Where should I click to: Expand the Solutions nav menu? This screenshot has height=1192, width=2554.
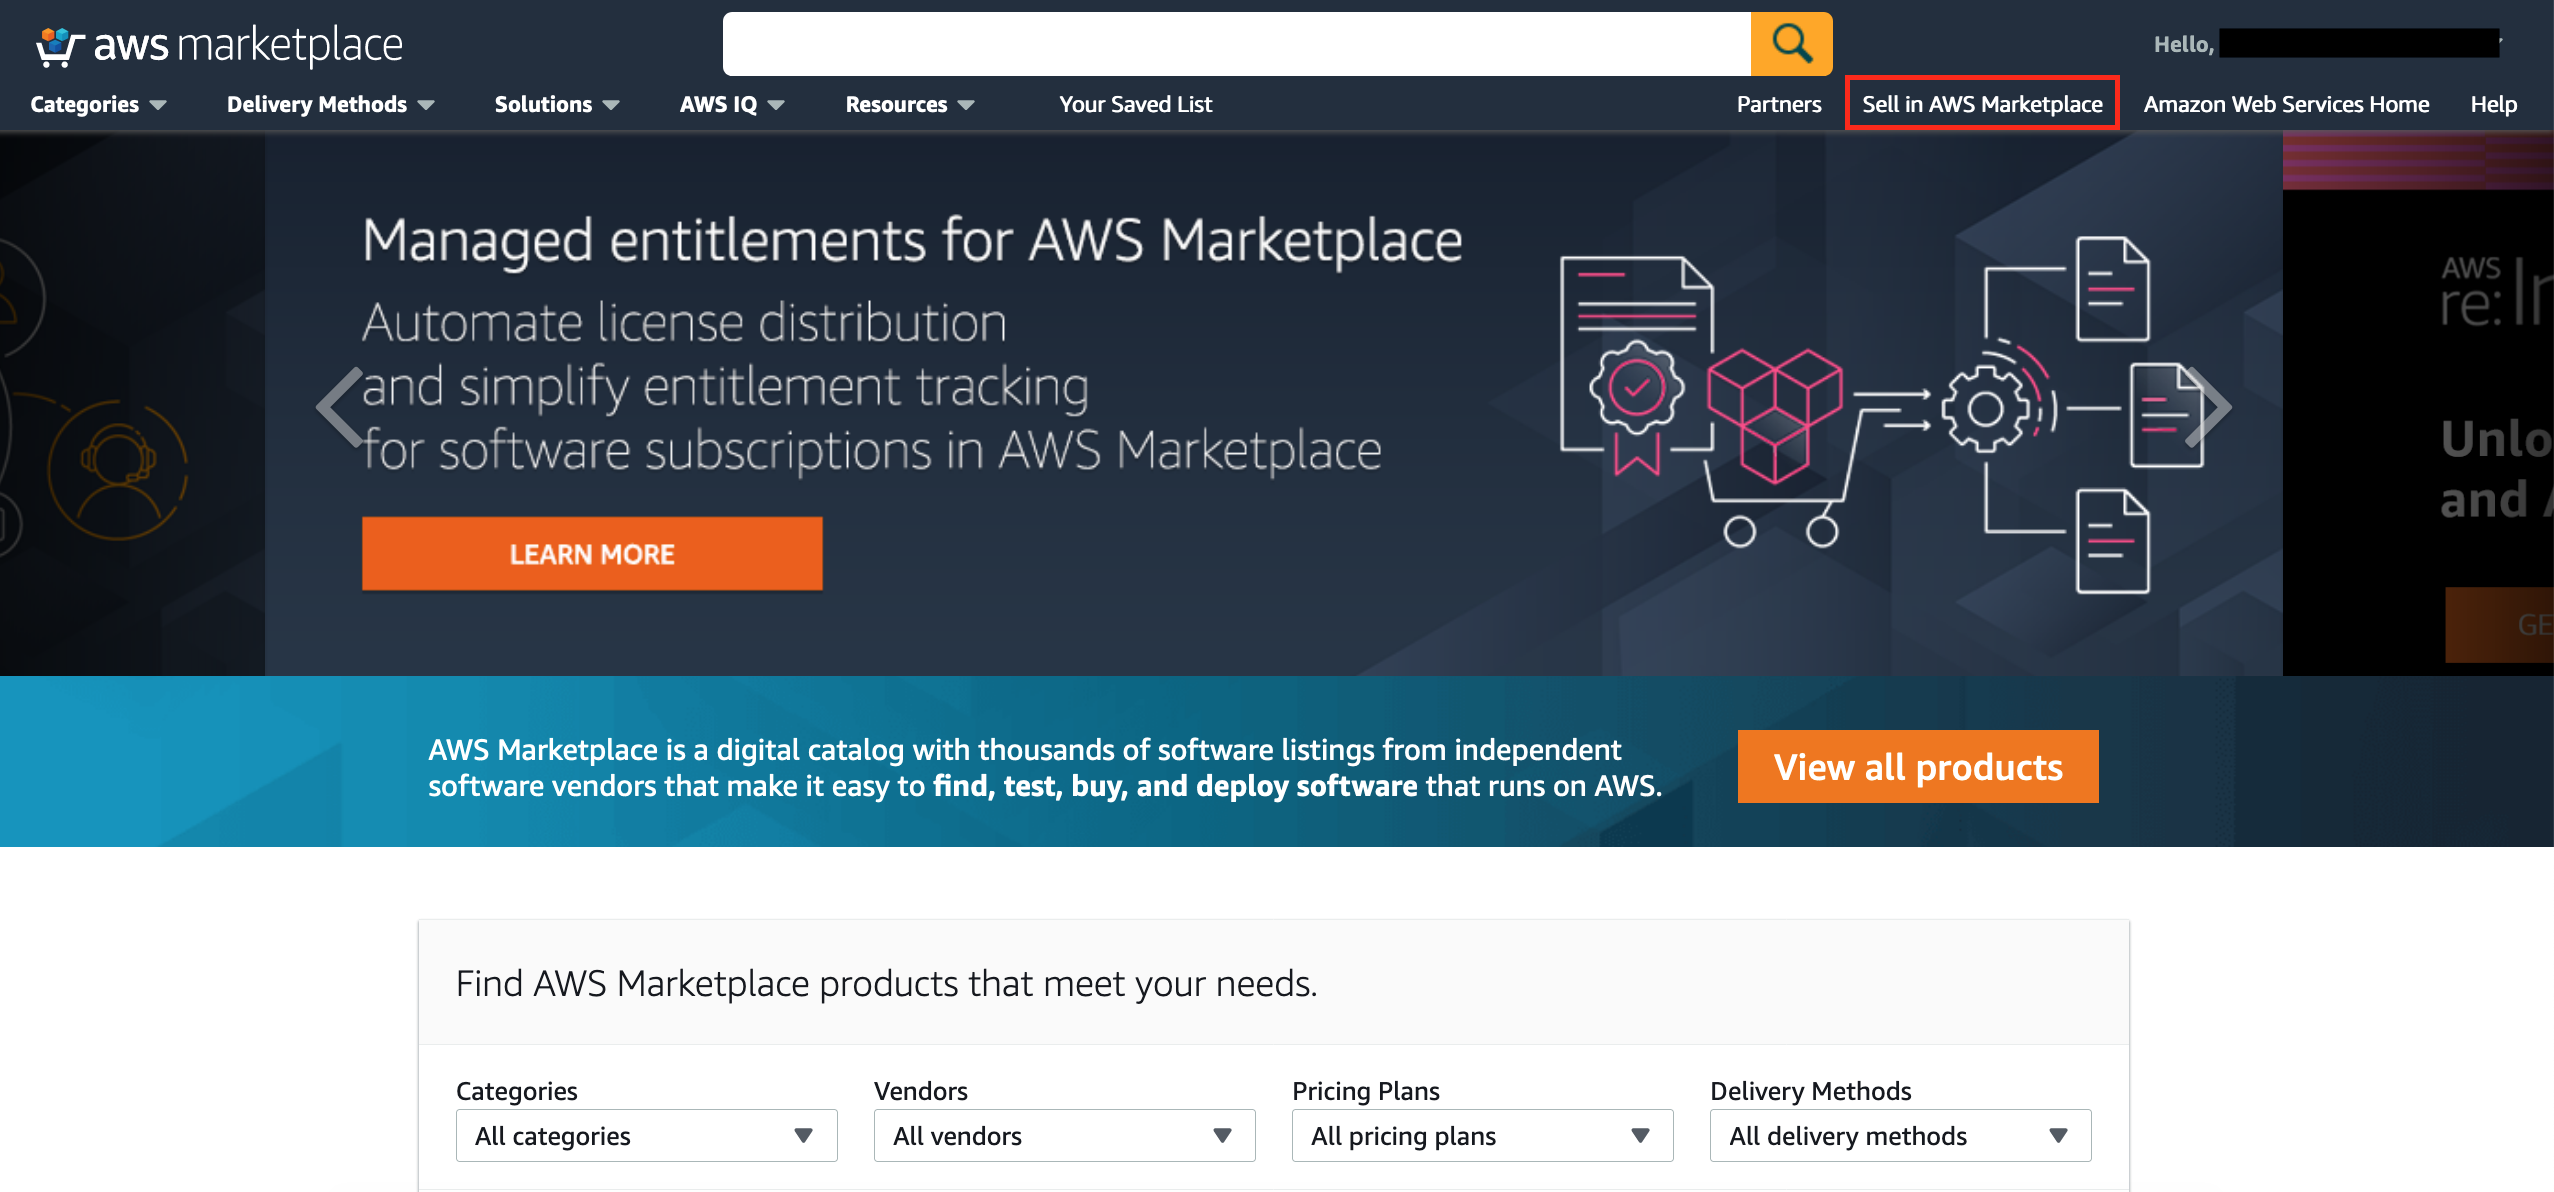point(556,104)
